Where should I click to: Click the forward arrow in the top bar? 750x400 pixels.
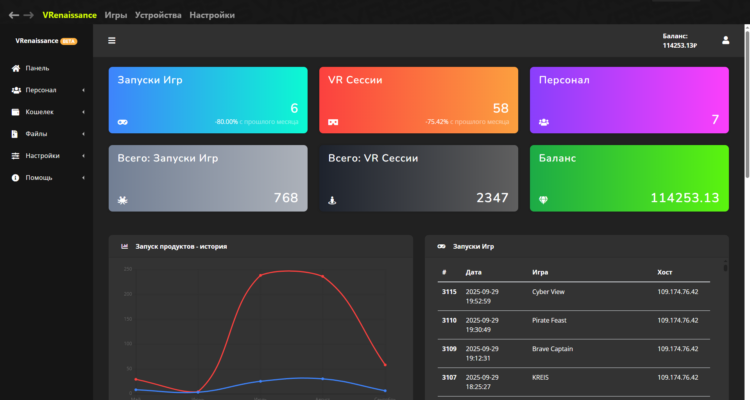(x=29, y=15)
